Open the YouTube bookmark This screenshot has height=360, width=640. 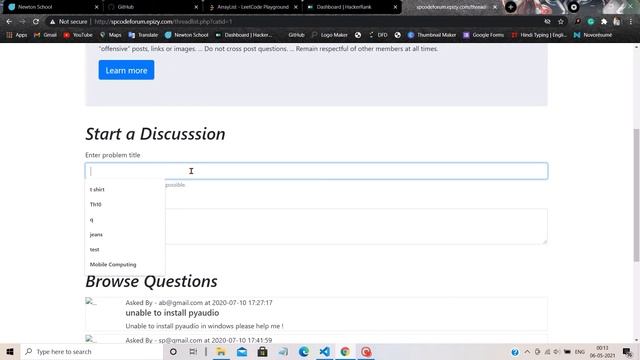tap(78, 35)
